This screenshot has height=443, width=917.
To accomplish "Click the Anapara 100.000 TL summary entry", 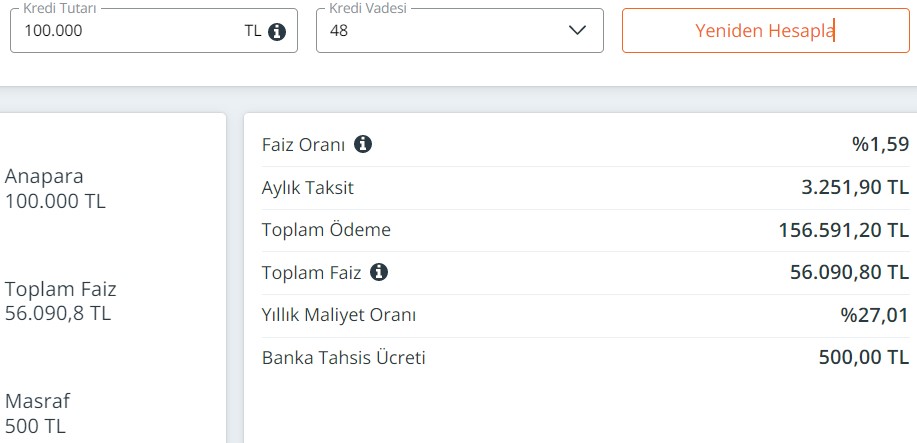I will click(x=55, y=188).
